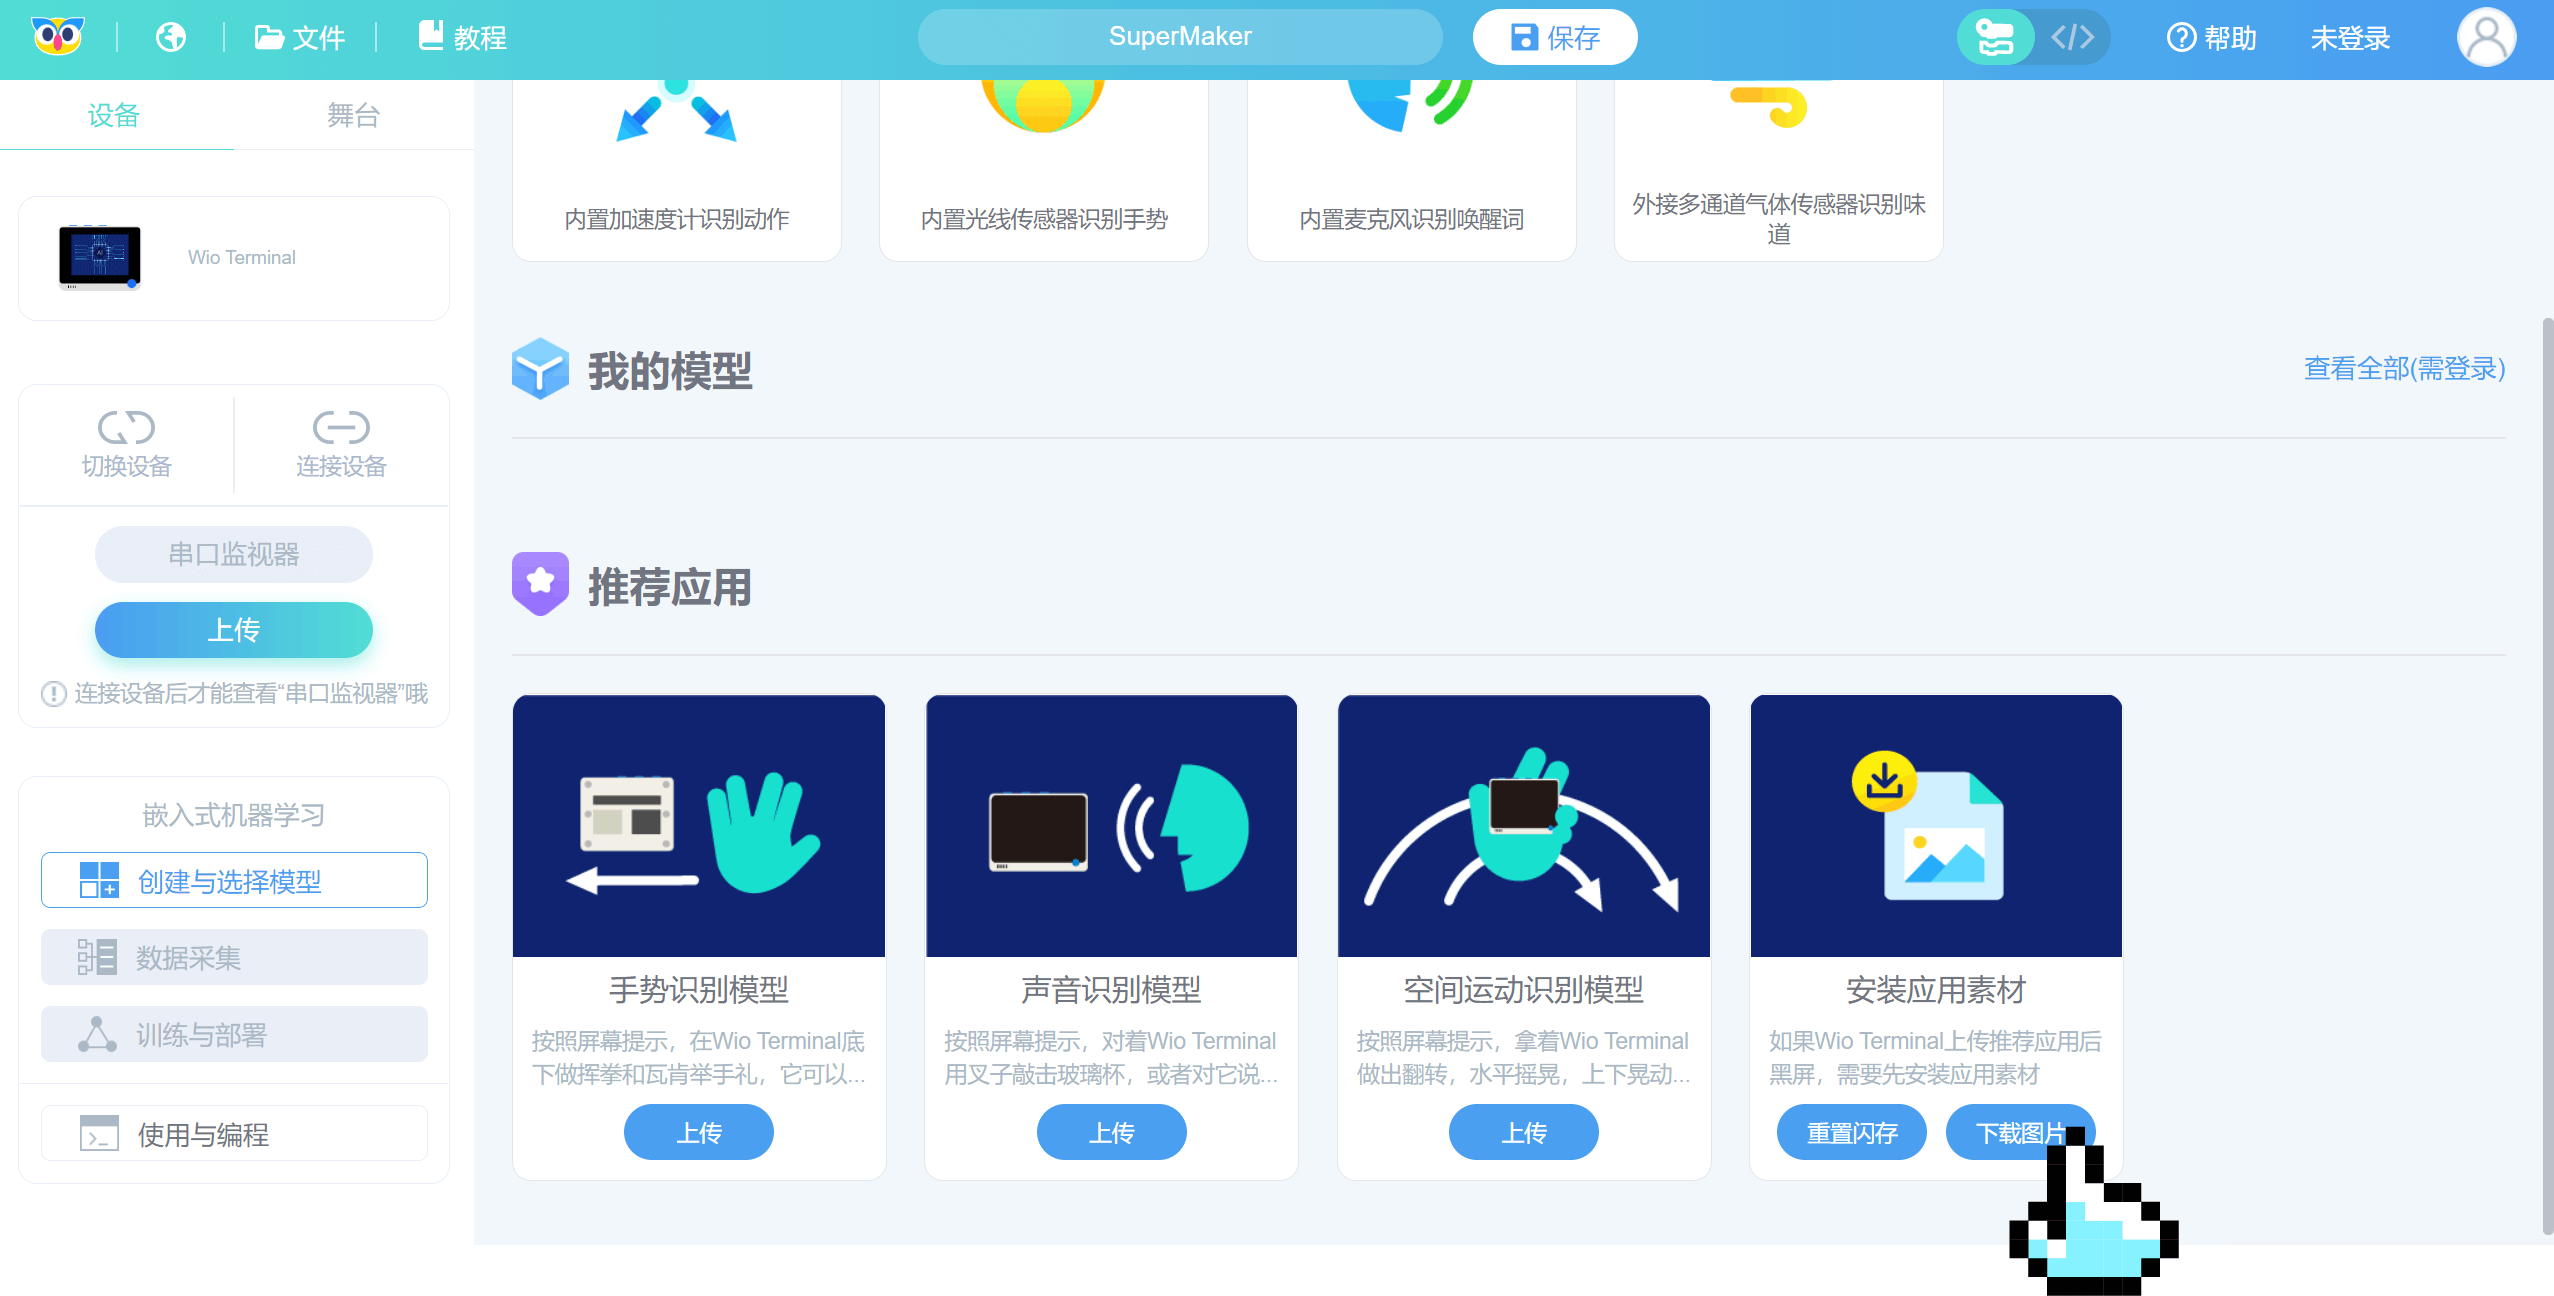Switch to block mode toggle
2554x1296 pixels.
coord(1995,37)
